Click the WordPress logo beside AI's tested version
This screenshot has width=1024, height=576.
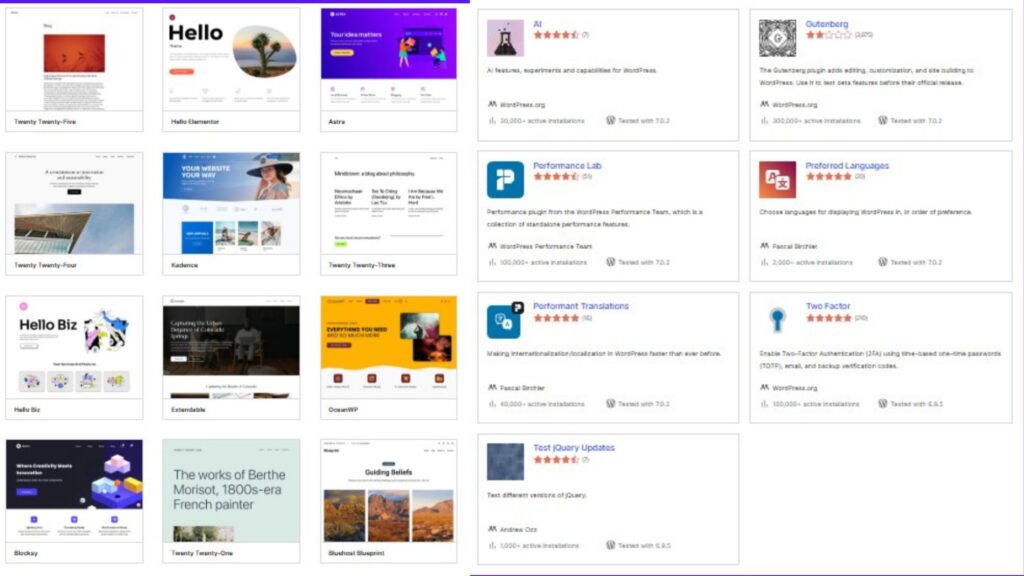(610, 121)
